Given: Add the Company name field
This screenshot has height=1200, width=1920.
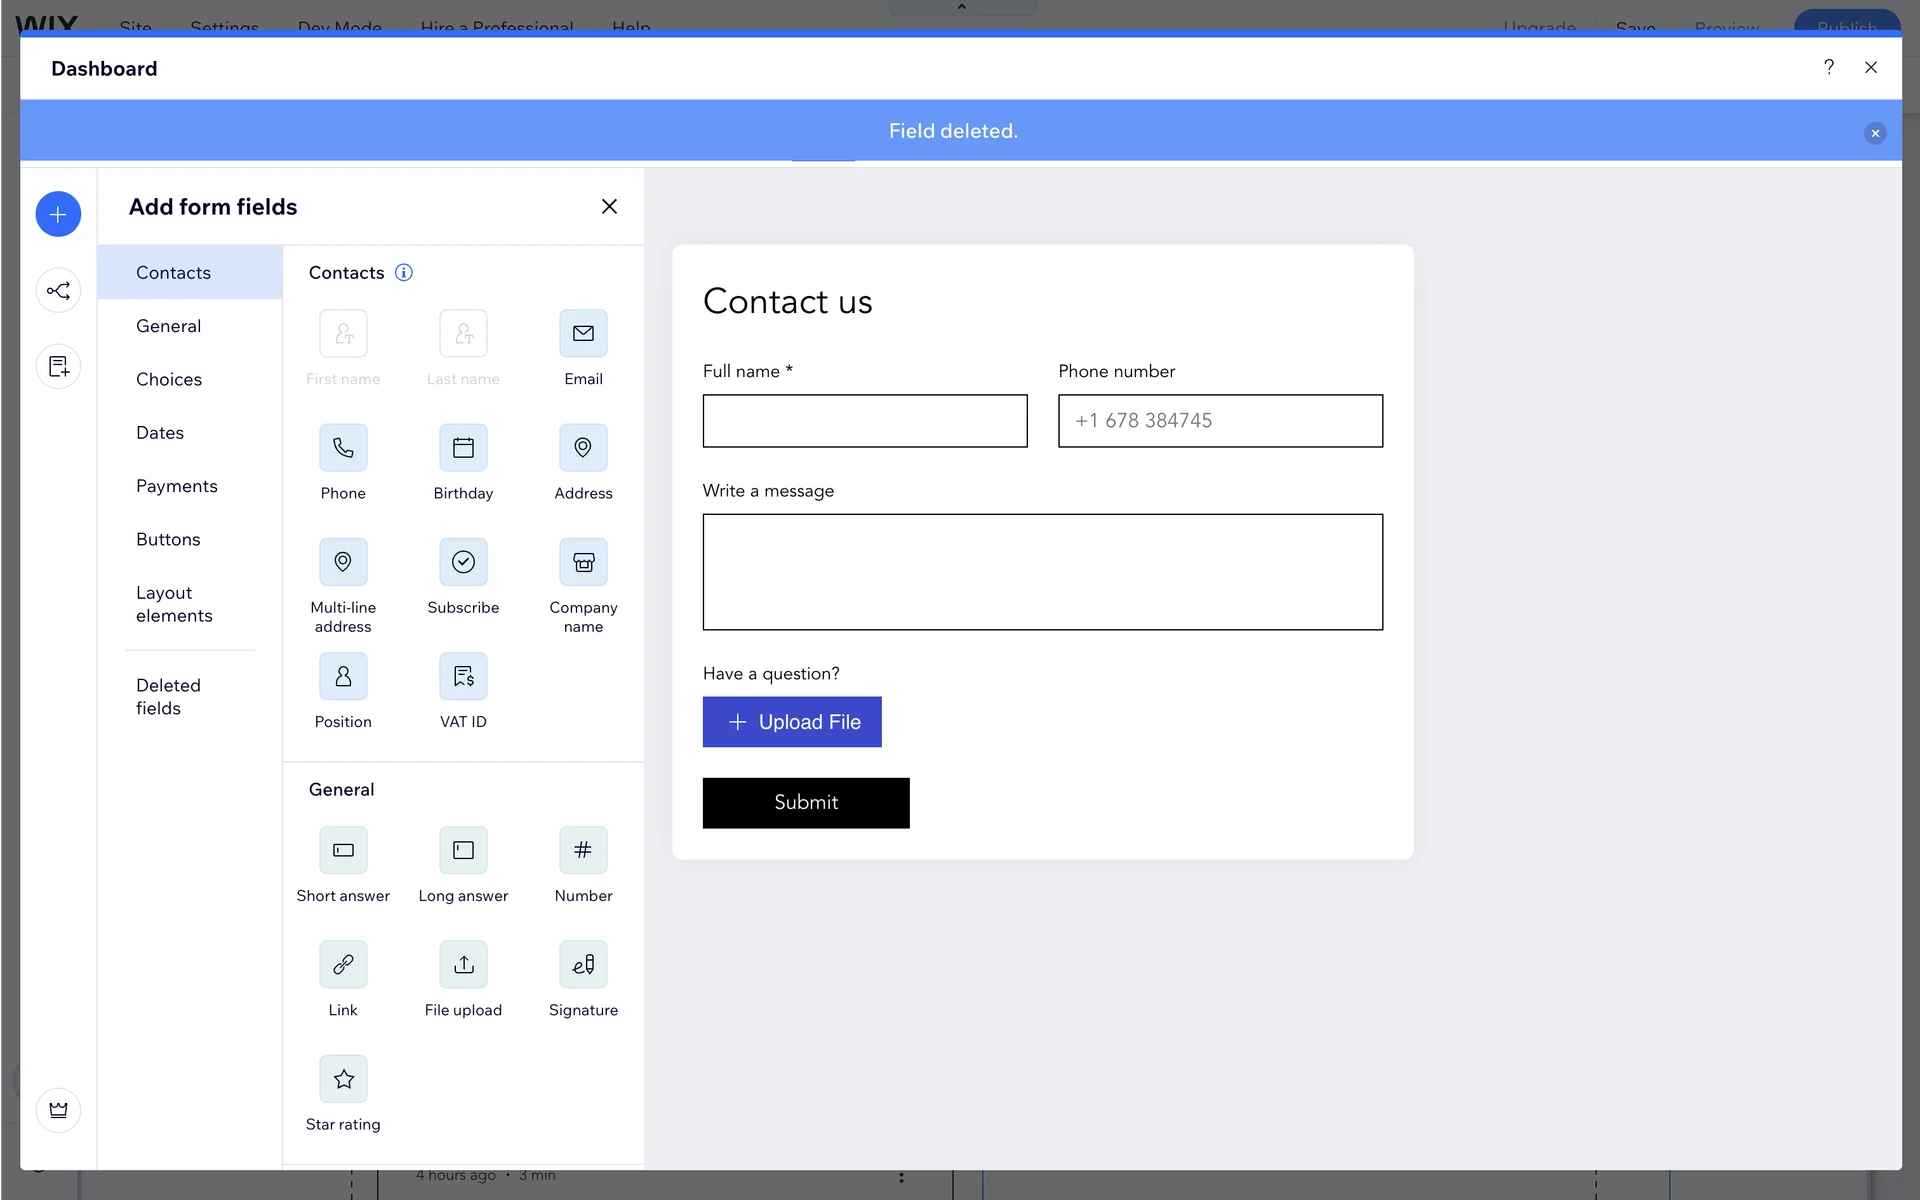Looking at the screenshot, I should click(583, 562).
